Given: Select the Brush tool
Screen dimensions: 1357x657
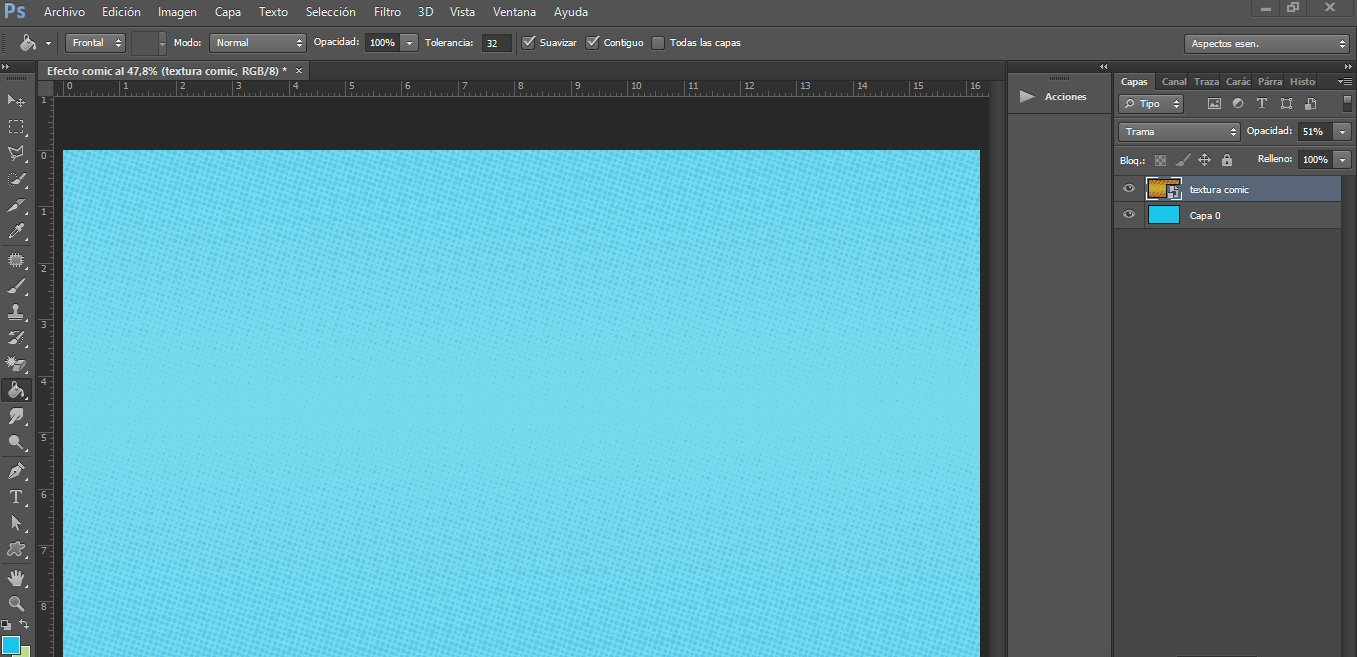Looking at the screenshot, I should pyautogui.click(x=16, y=286).
